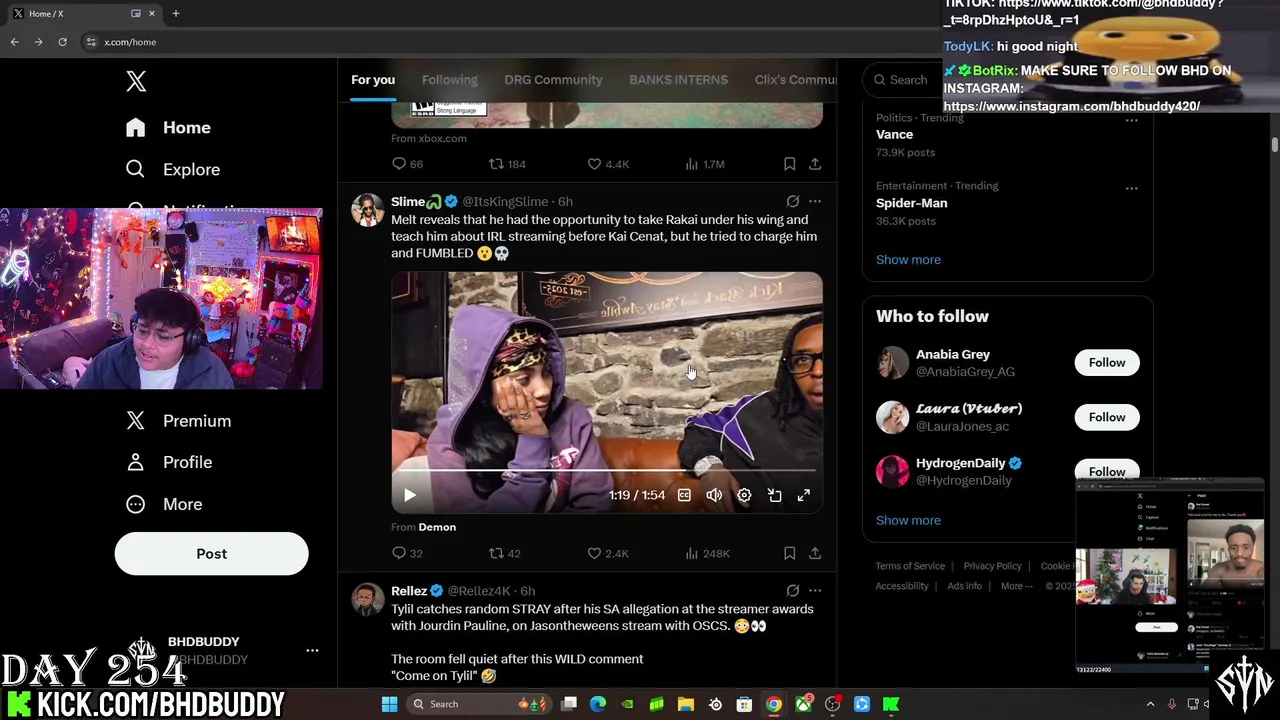Follow Laura (Vtuber)

pos(1107,417)
